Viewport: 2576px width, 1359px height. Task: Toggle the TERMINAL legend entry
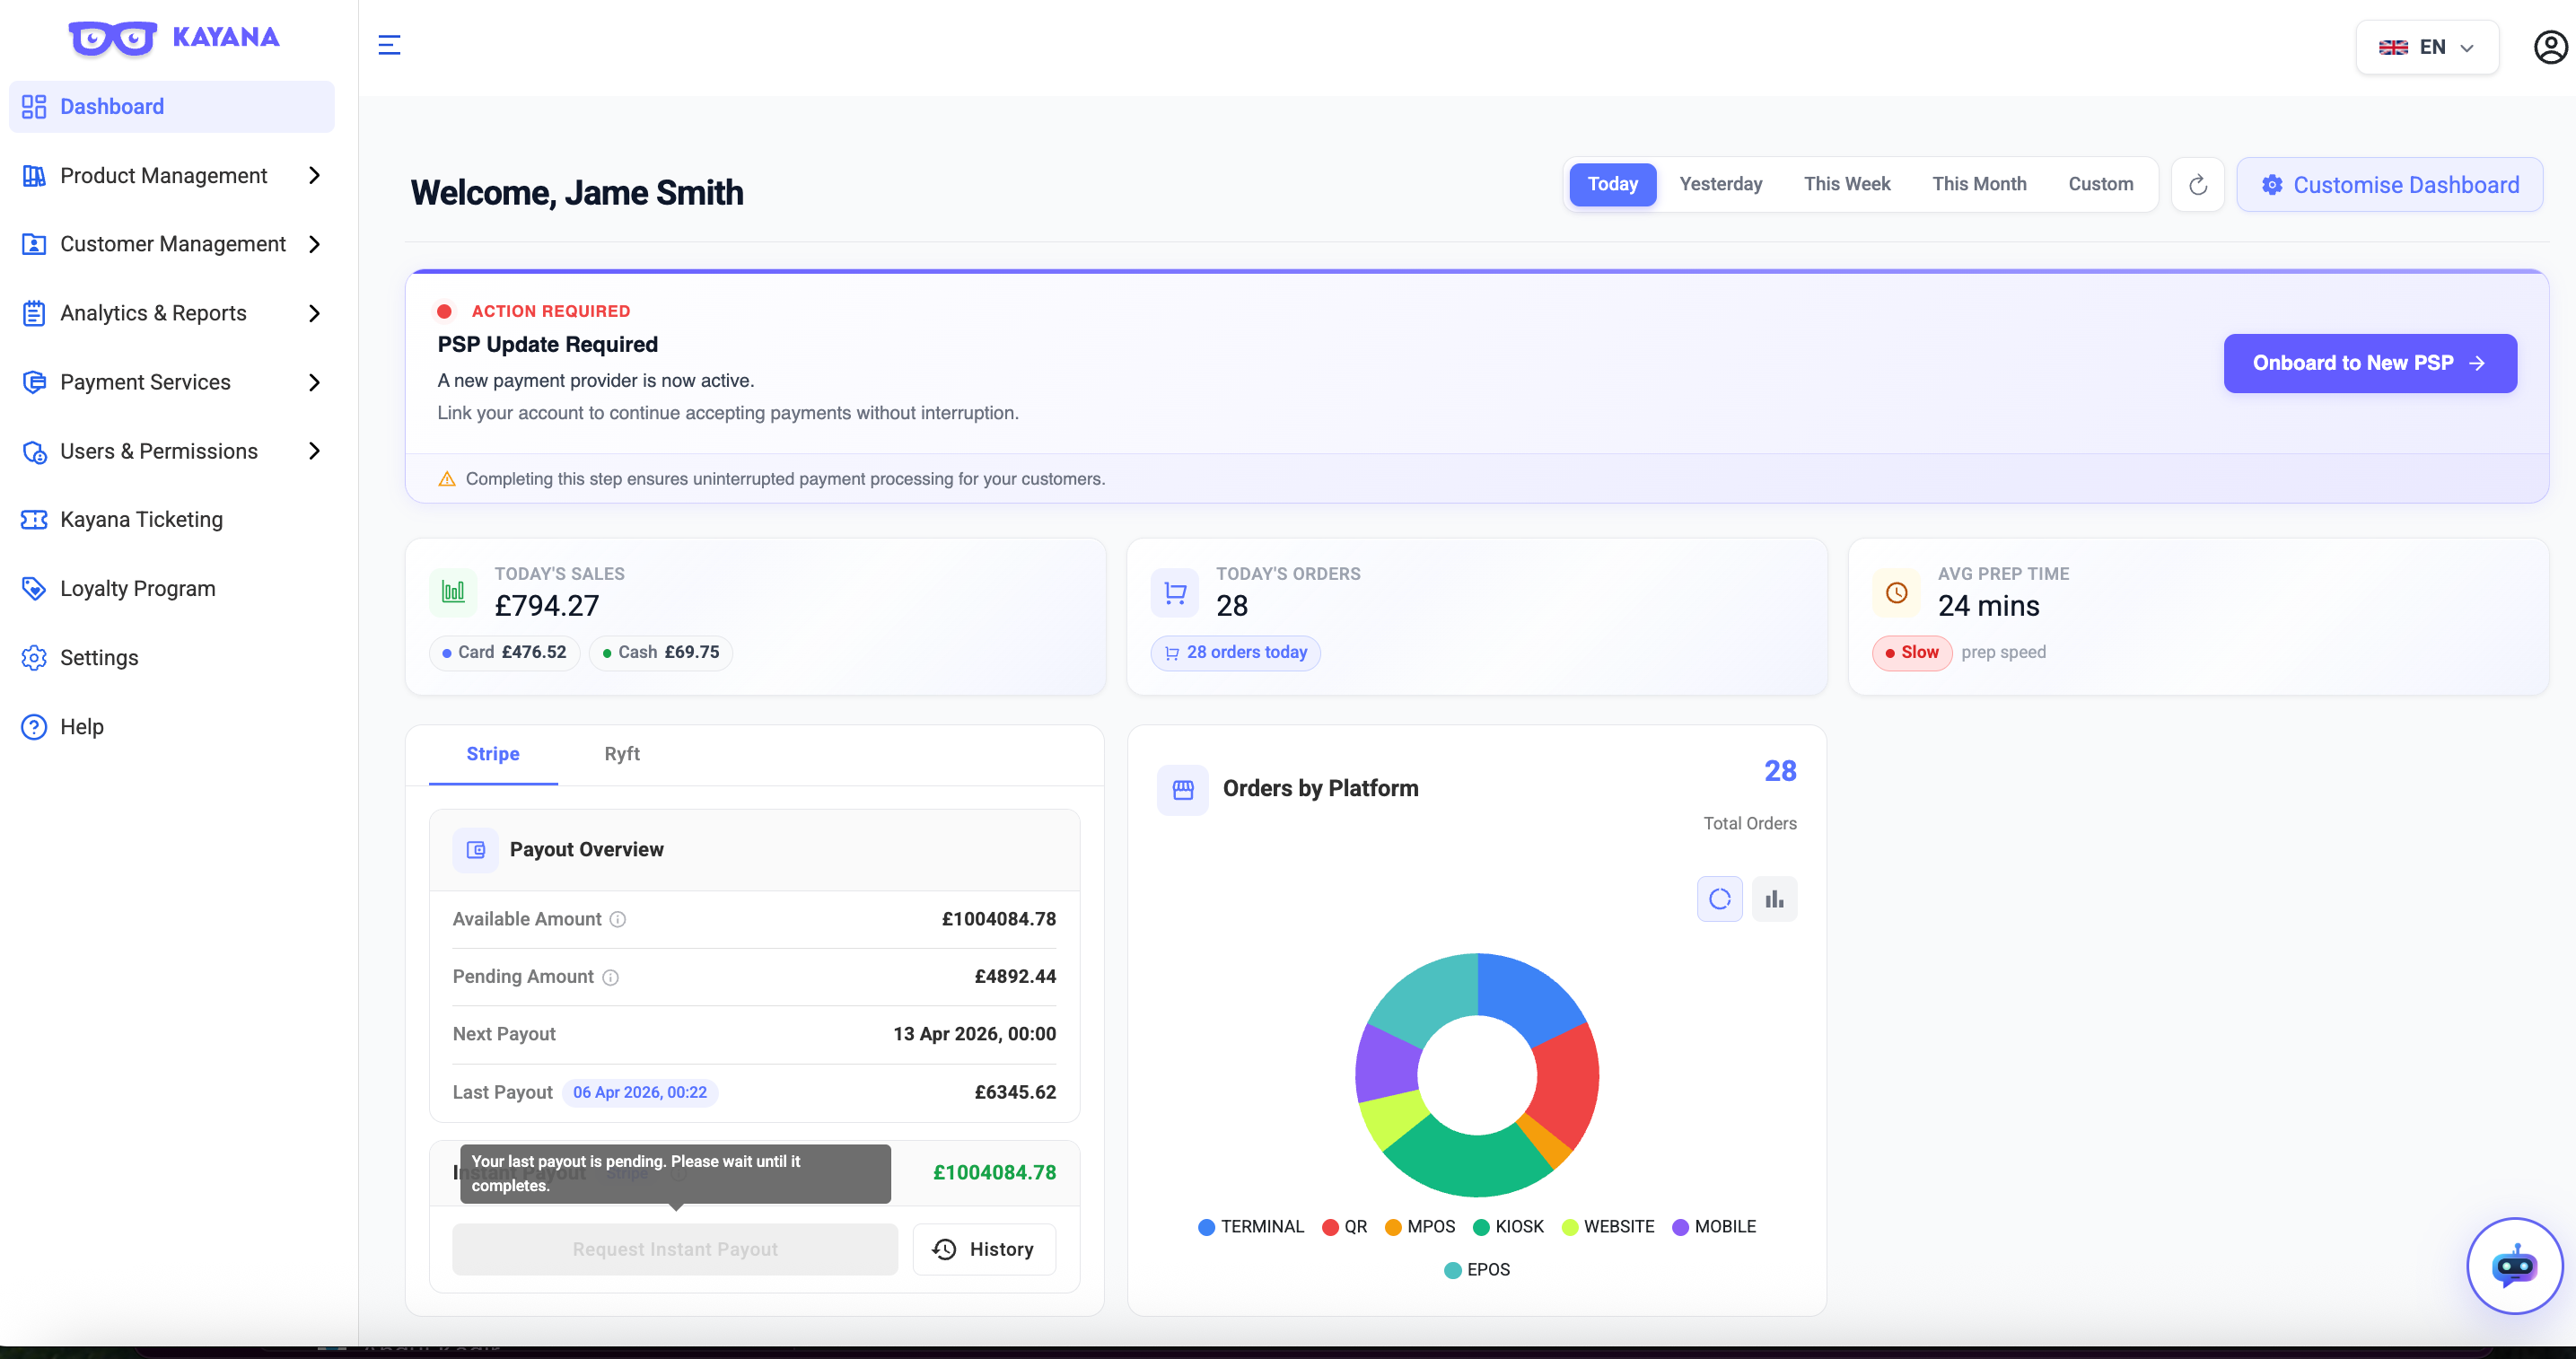tap(1250, 1226)
